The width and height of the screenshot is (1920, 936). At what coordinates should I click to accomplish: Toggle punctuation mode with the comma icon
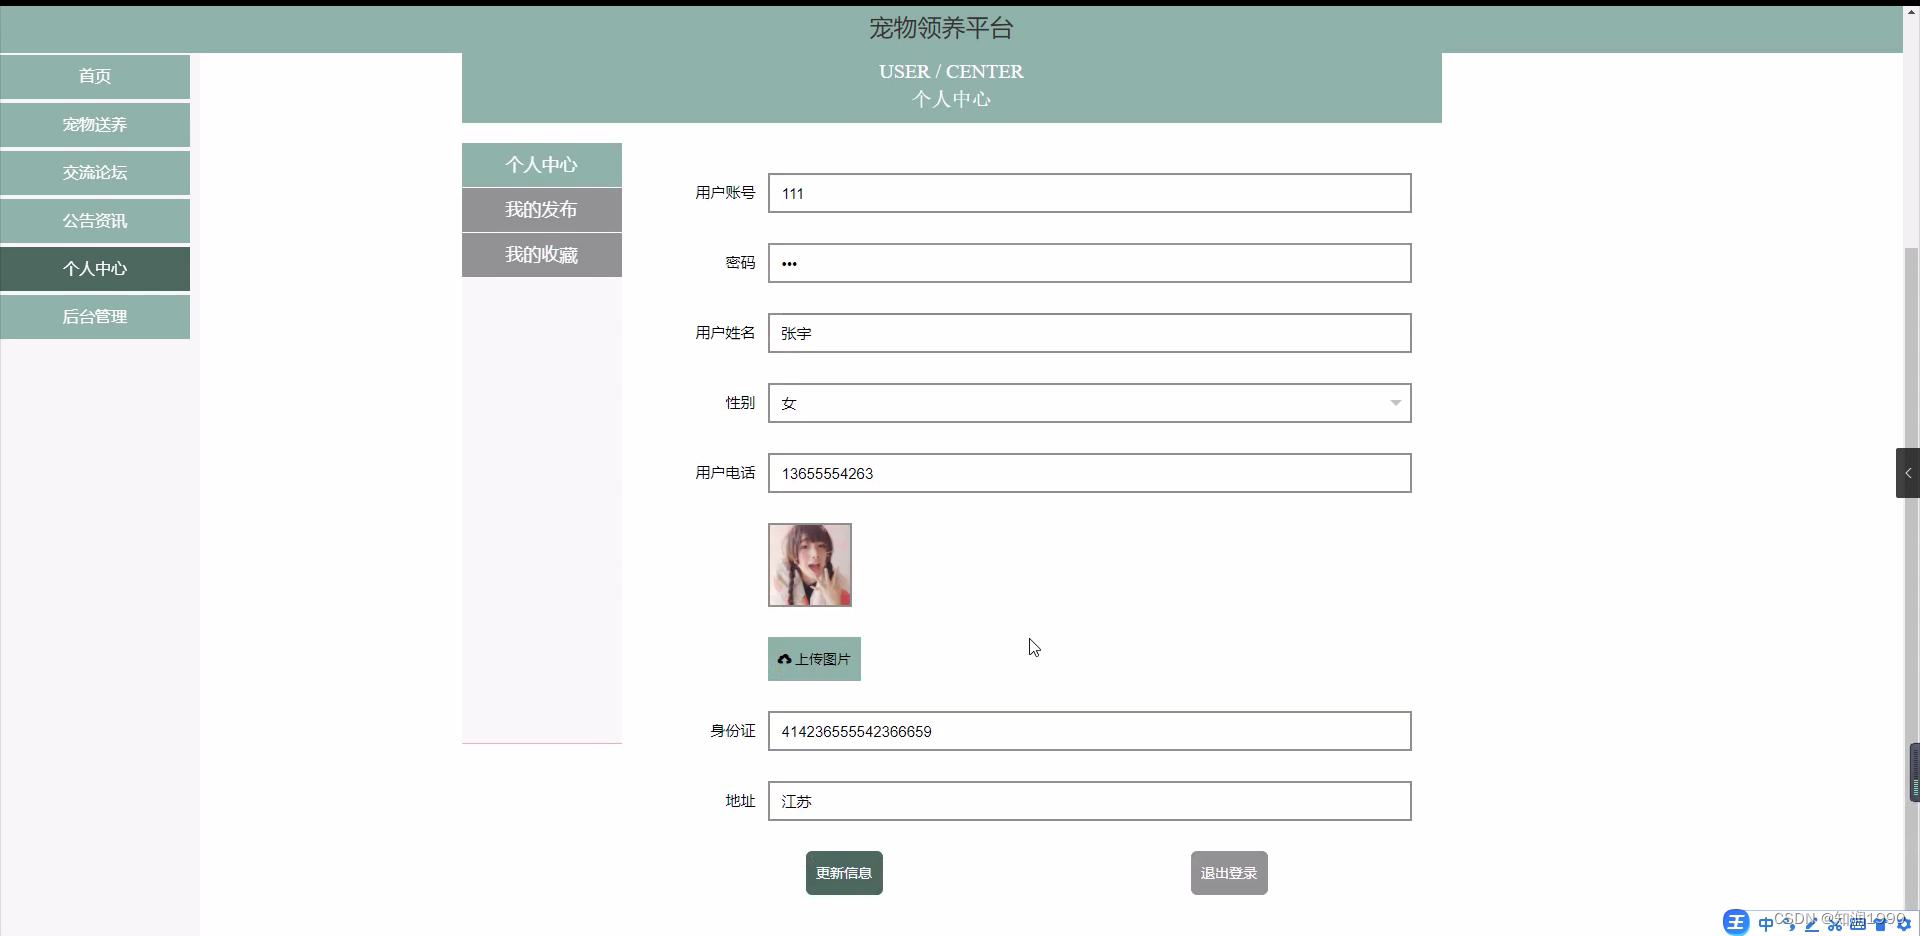[1789, 925]
